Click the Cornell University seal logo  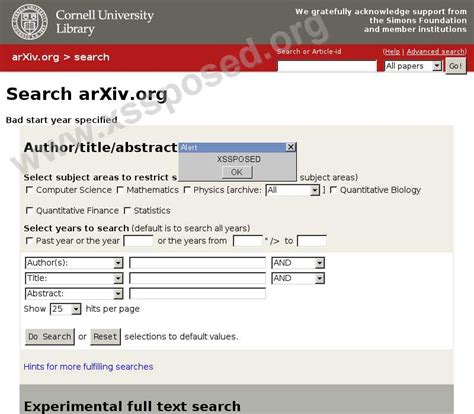29,22
